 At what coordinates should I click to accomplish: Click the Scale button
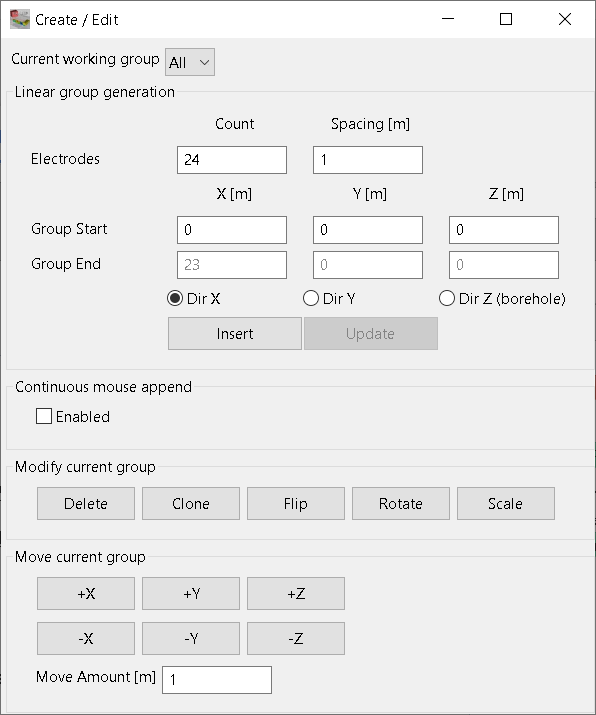click(x=506, y=503)
